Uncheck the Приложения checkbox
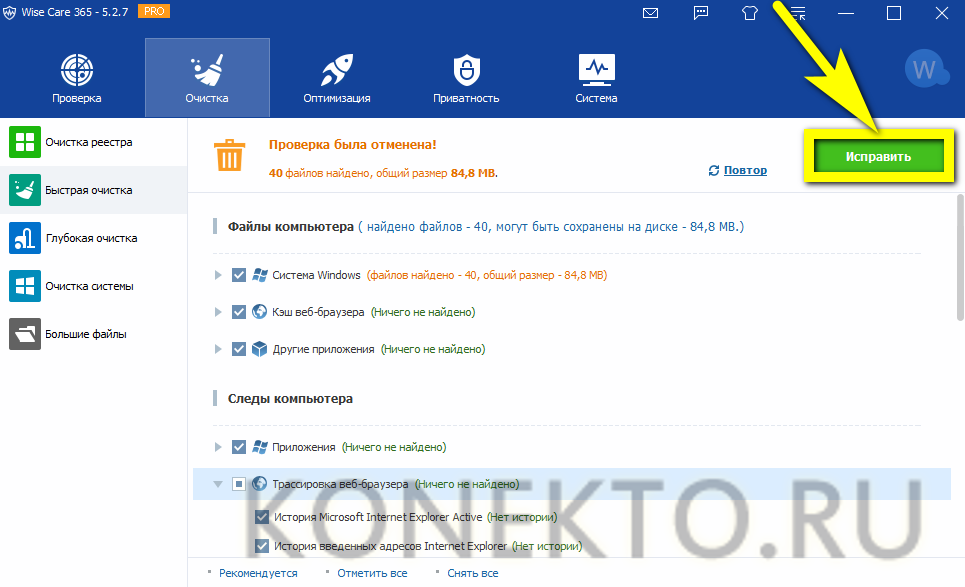Screen dimensions: 965x587 [239, 447]
